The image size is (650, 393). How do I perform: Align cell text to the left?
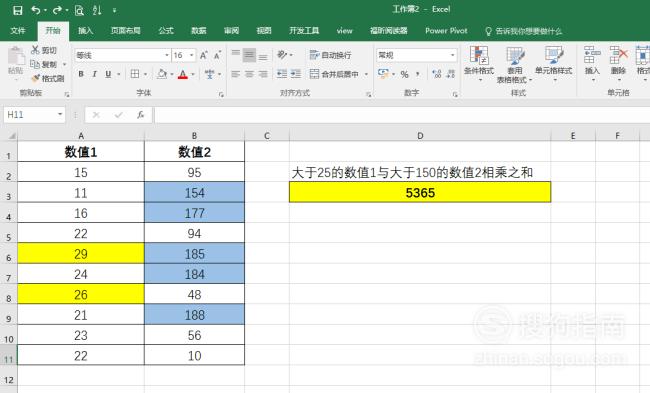[x=235, y=74]
